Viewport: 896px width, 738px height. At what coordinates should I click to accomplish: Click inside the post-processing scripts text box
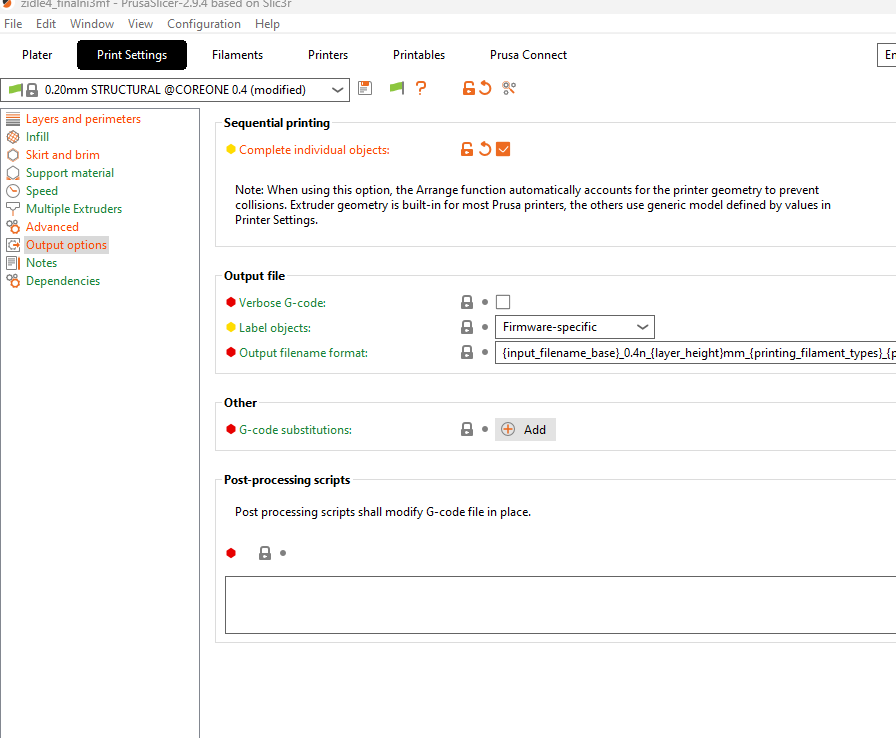click(x=560, y=605)
